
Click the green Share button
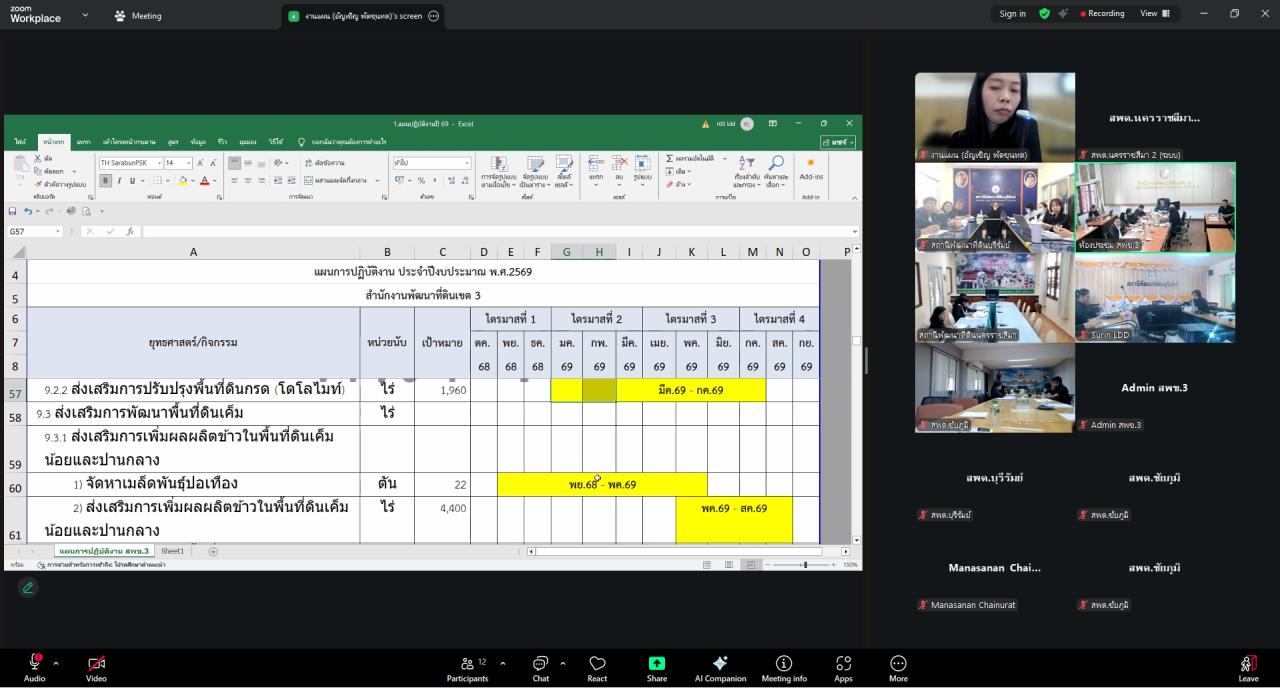657,668
